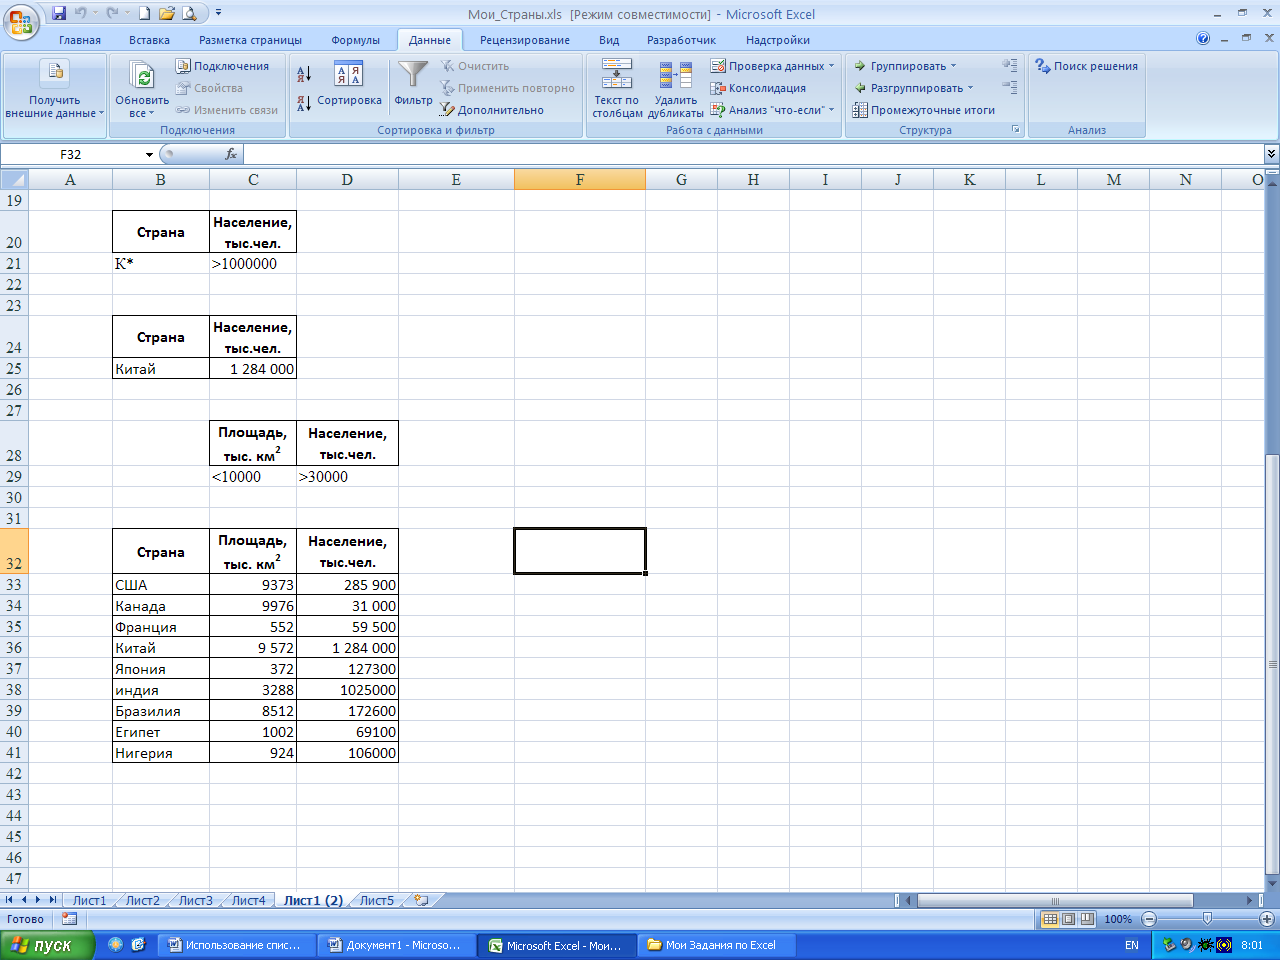This screenshot has height=960, width=1280.
Task: Open Консолидация data consolidation
Action: click(758, 88)
